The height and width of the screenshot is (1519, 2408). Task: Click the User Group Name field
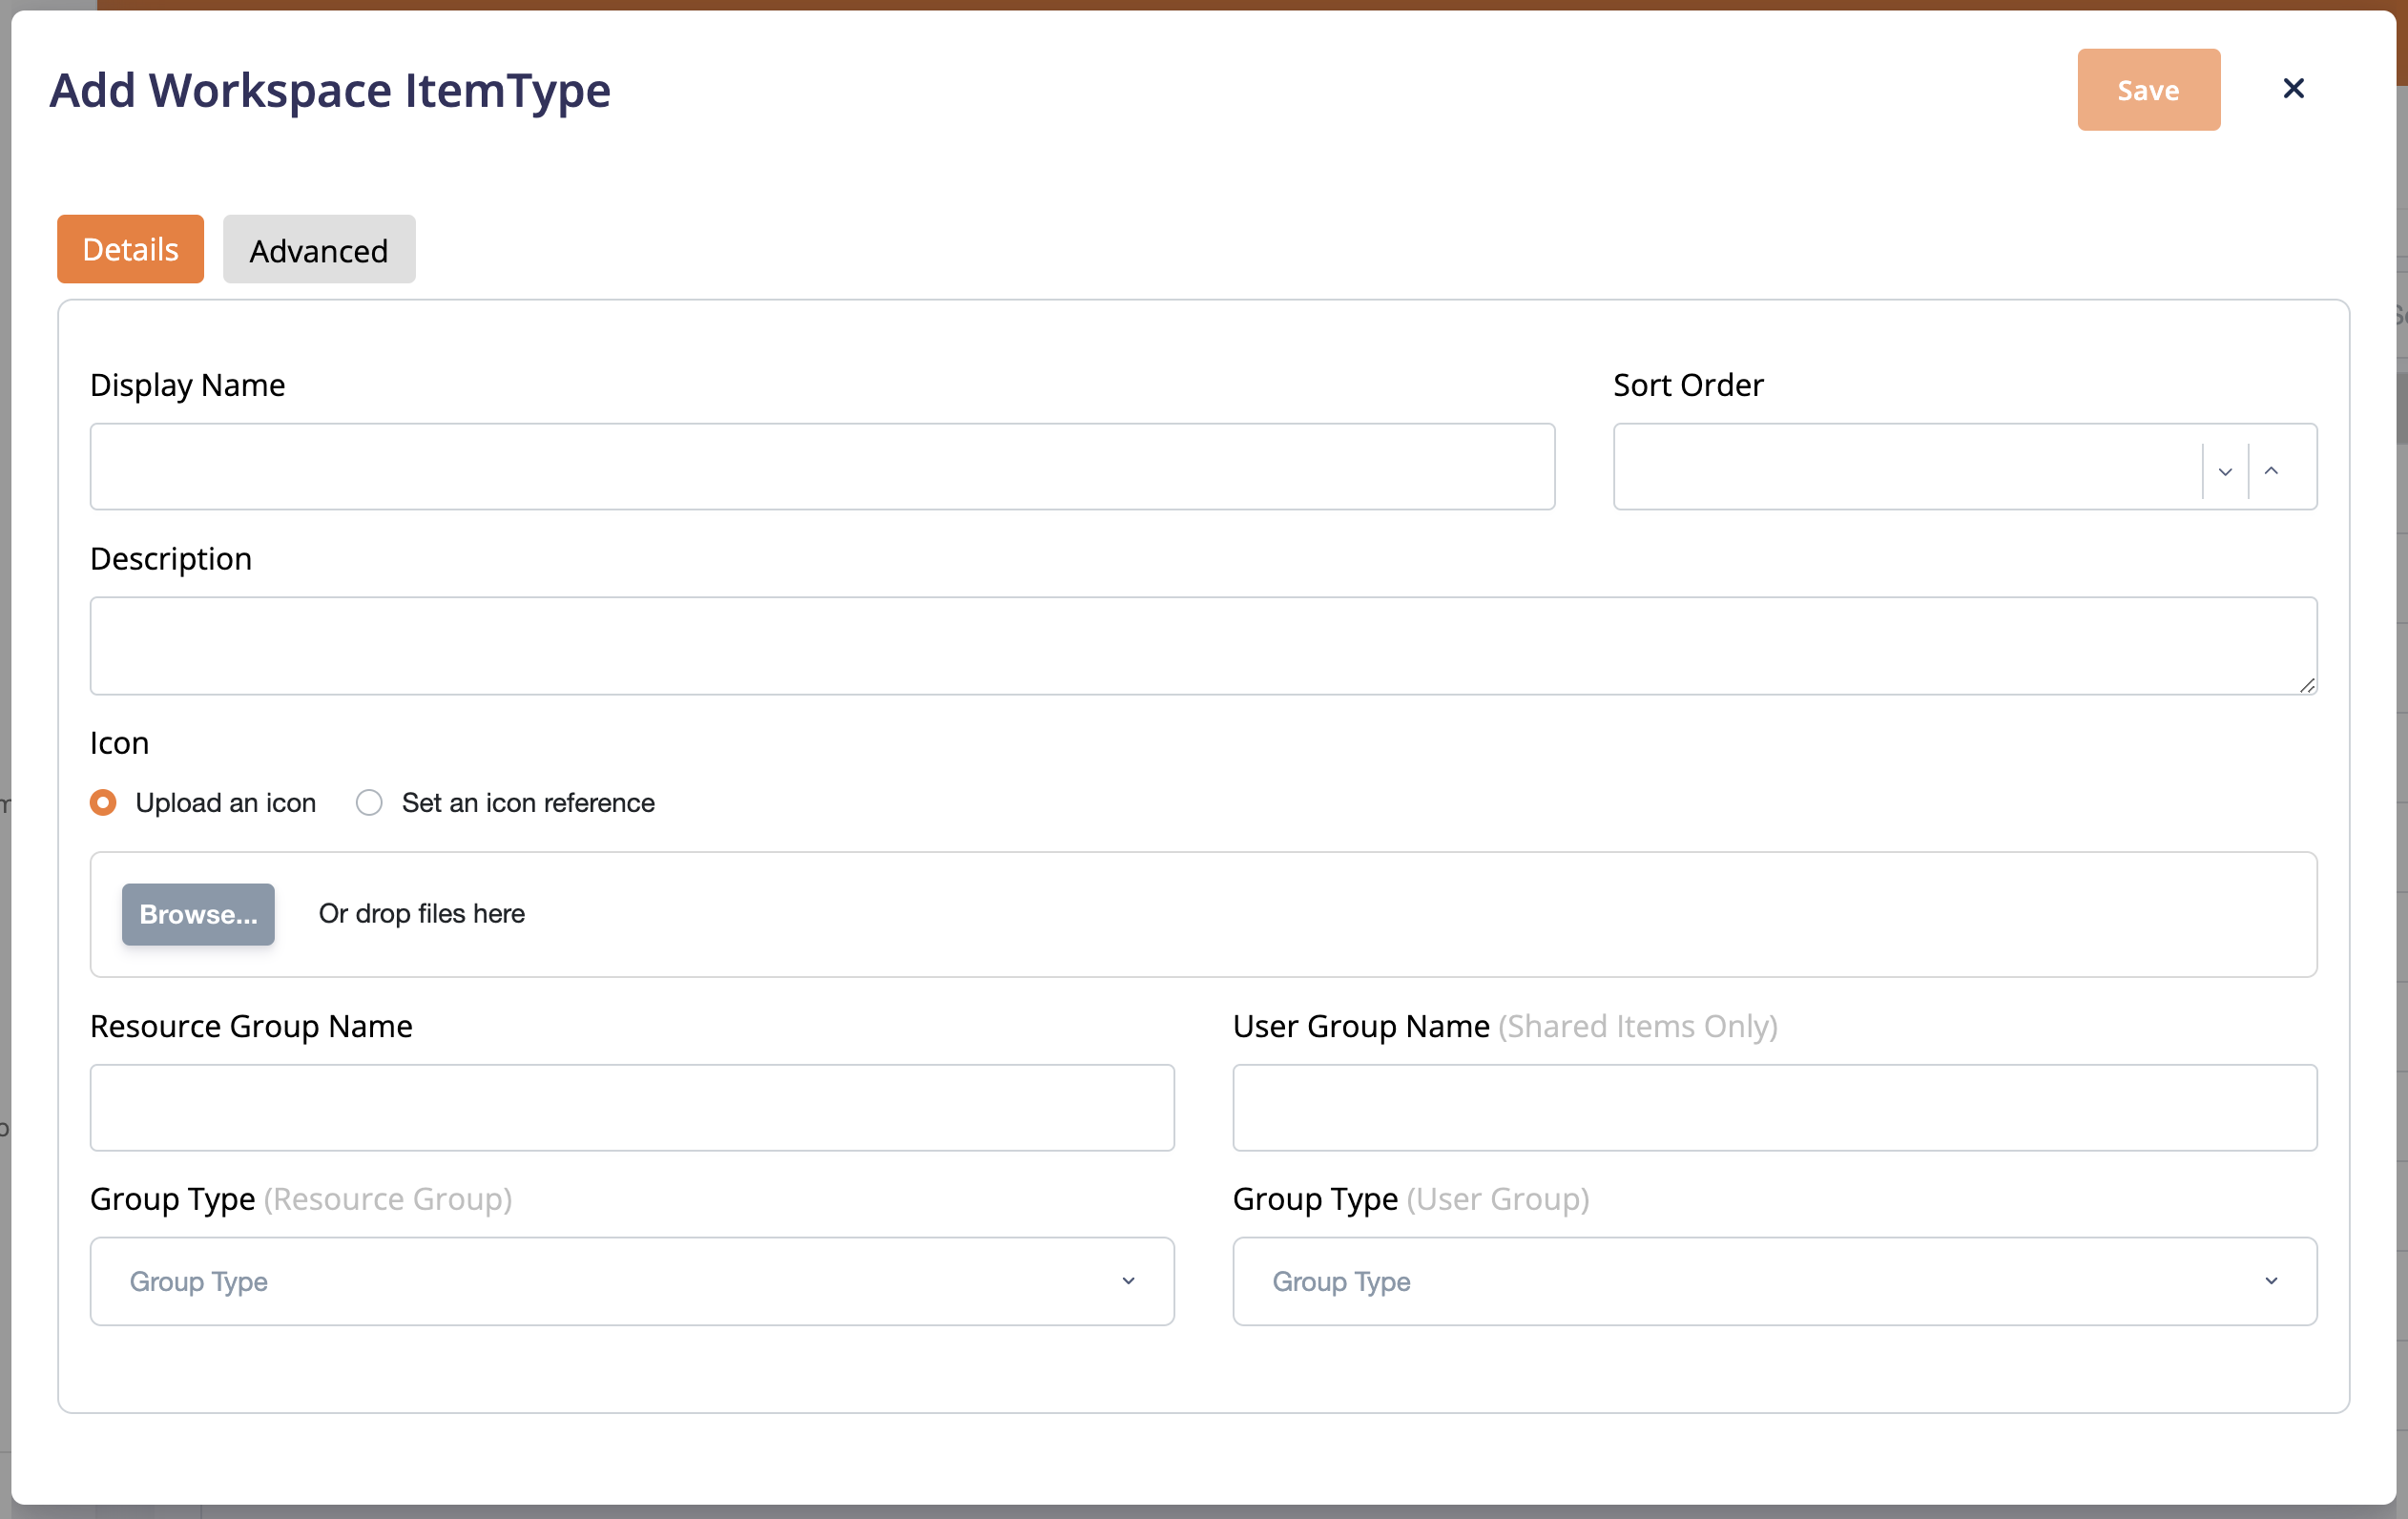[1774, 1107]
